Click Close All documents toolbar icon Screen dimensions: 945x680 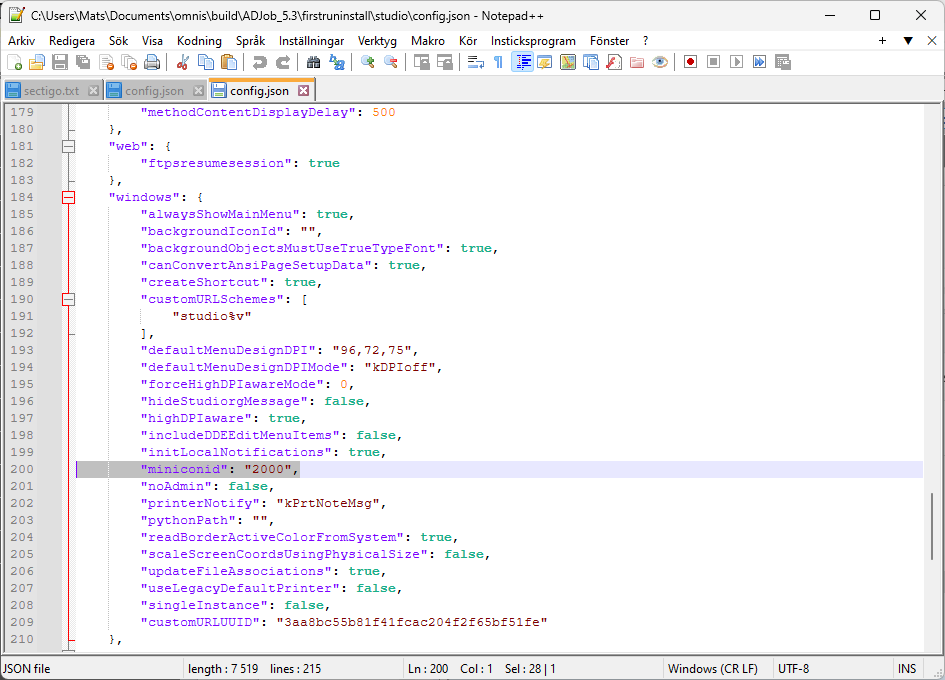(130, 62)
